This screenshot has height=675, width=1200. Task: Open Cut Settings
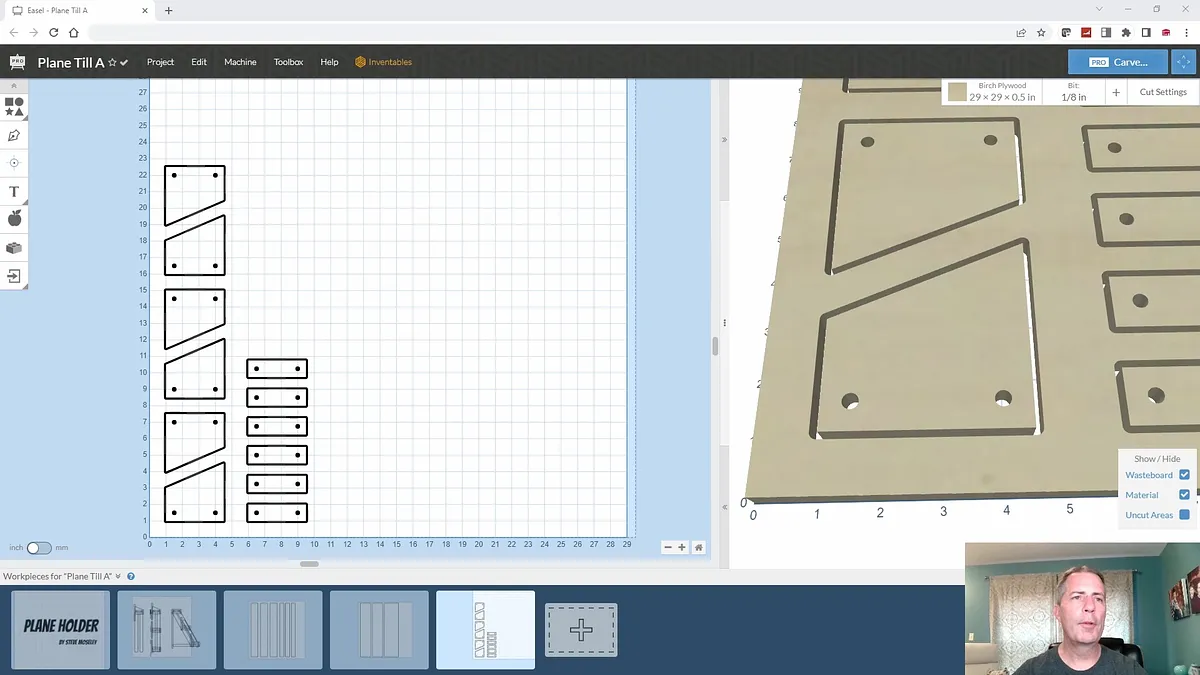click(x=1162, y=92)
